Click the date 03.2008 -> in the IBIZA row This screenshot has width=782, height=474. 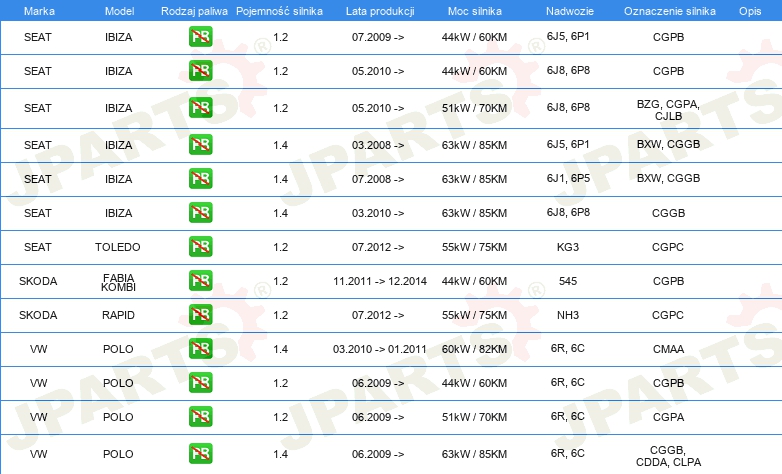click(378, 145)
